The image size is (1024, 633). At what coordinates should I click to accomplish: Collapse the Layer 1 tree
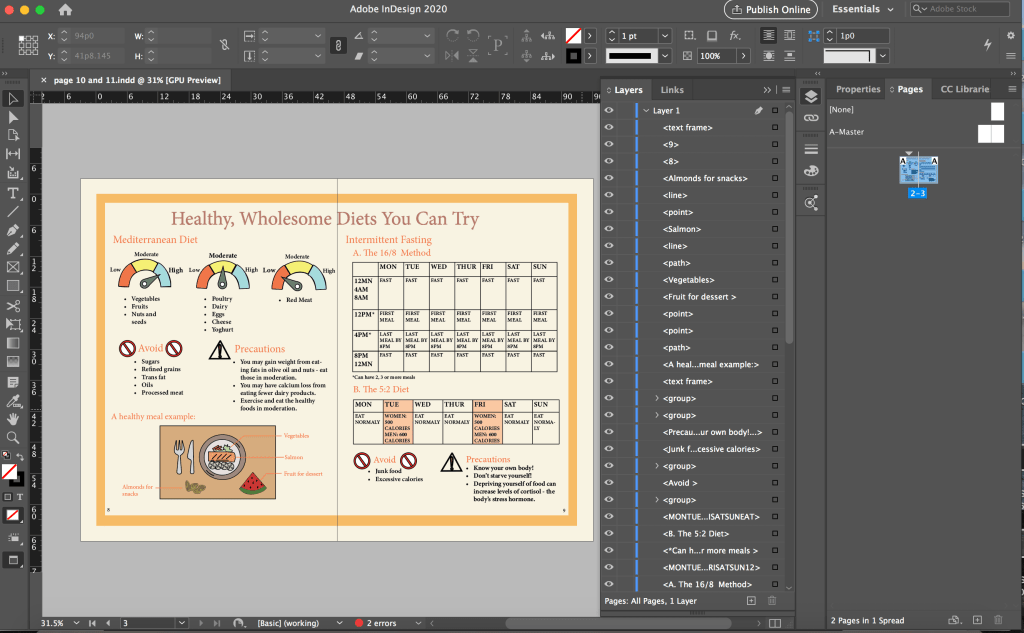pos(646,111)
